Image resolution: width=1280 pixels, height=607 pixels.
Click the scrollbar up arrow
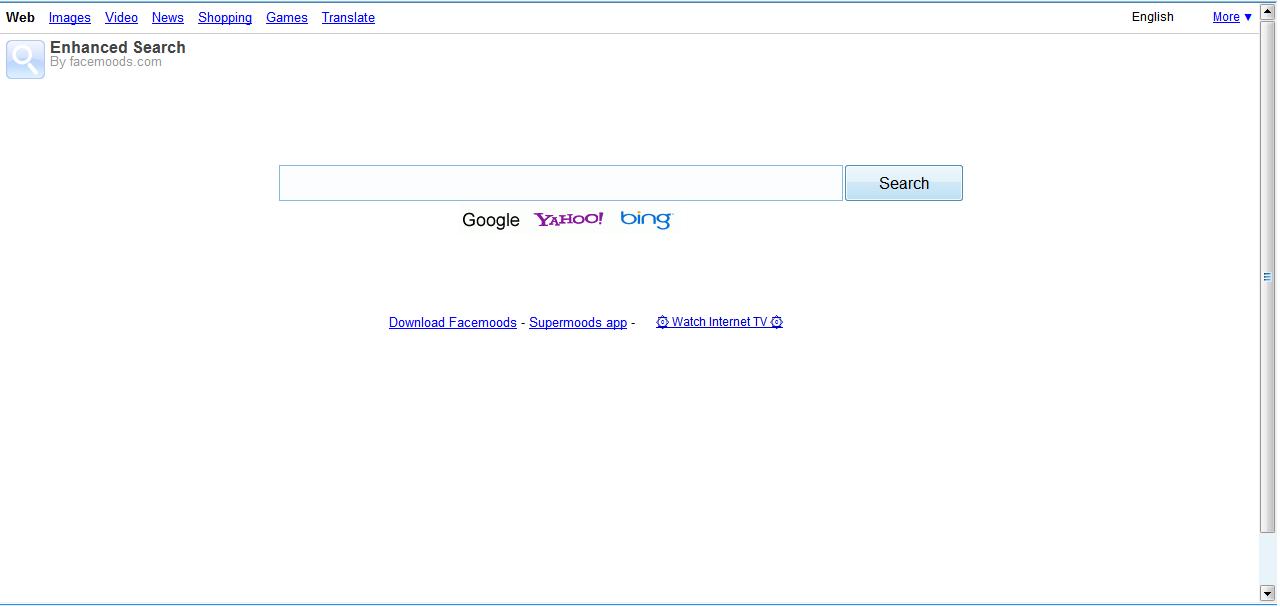click(x=1267, y=12)
